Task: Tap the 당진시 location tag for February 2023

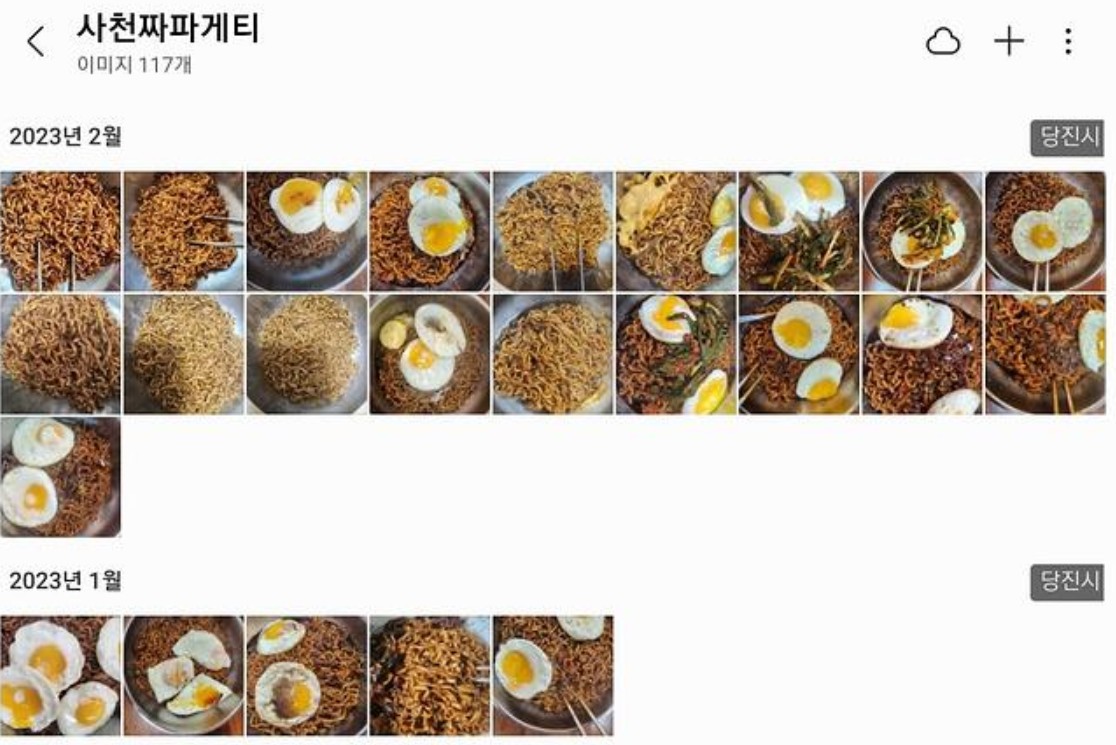Action: [1067, 137]
